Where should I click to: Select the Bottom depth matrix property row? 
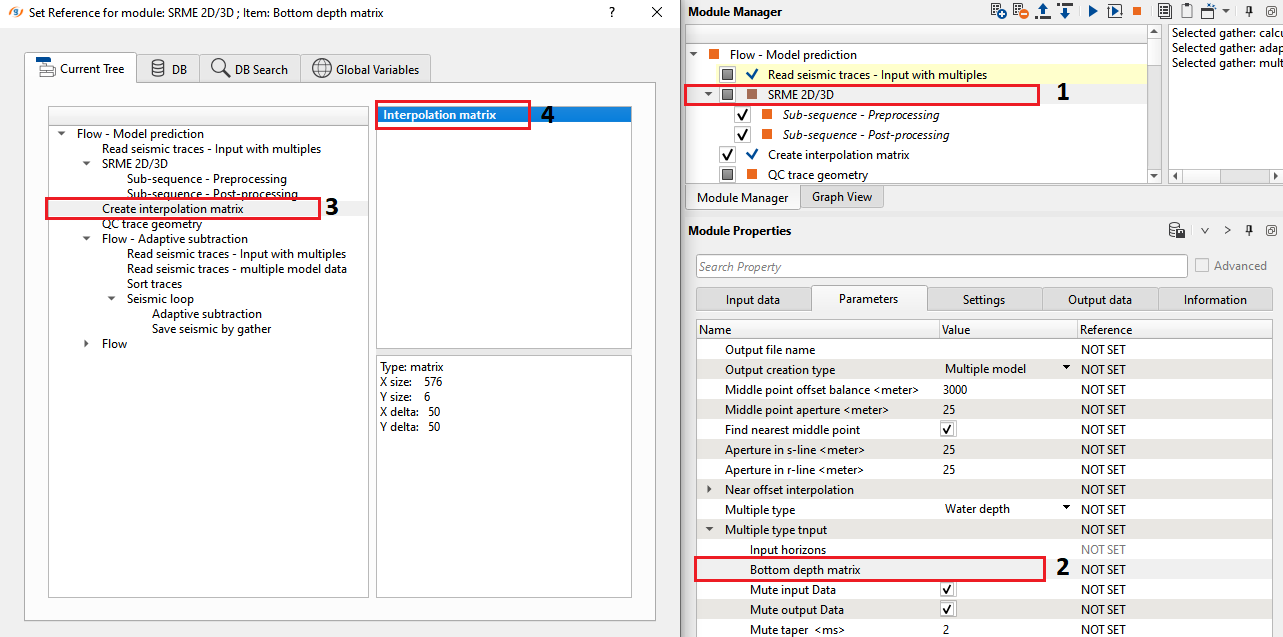point(804,570)
